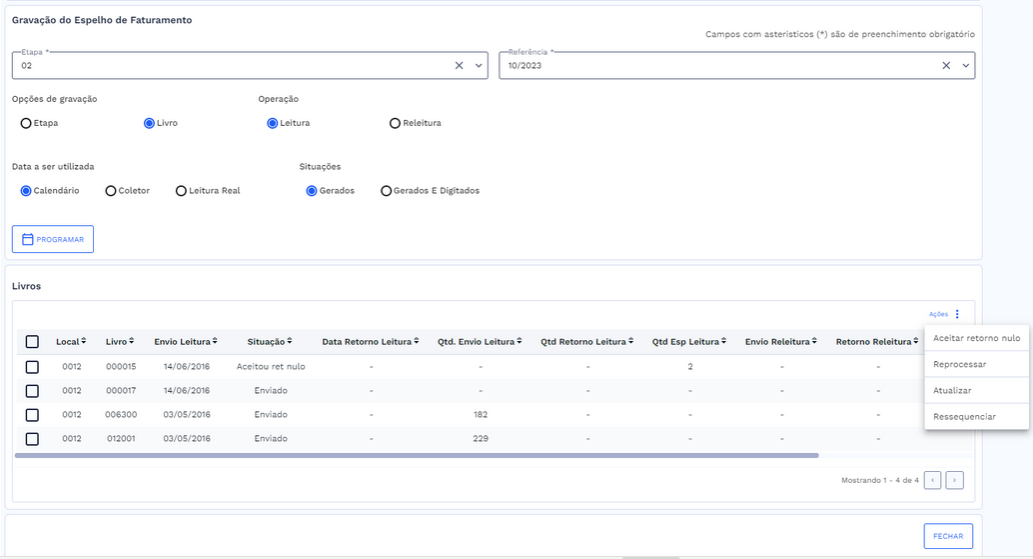Choose Aceitar retorno nulo from menu

click(x=976, y=338)
